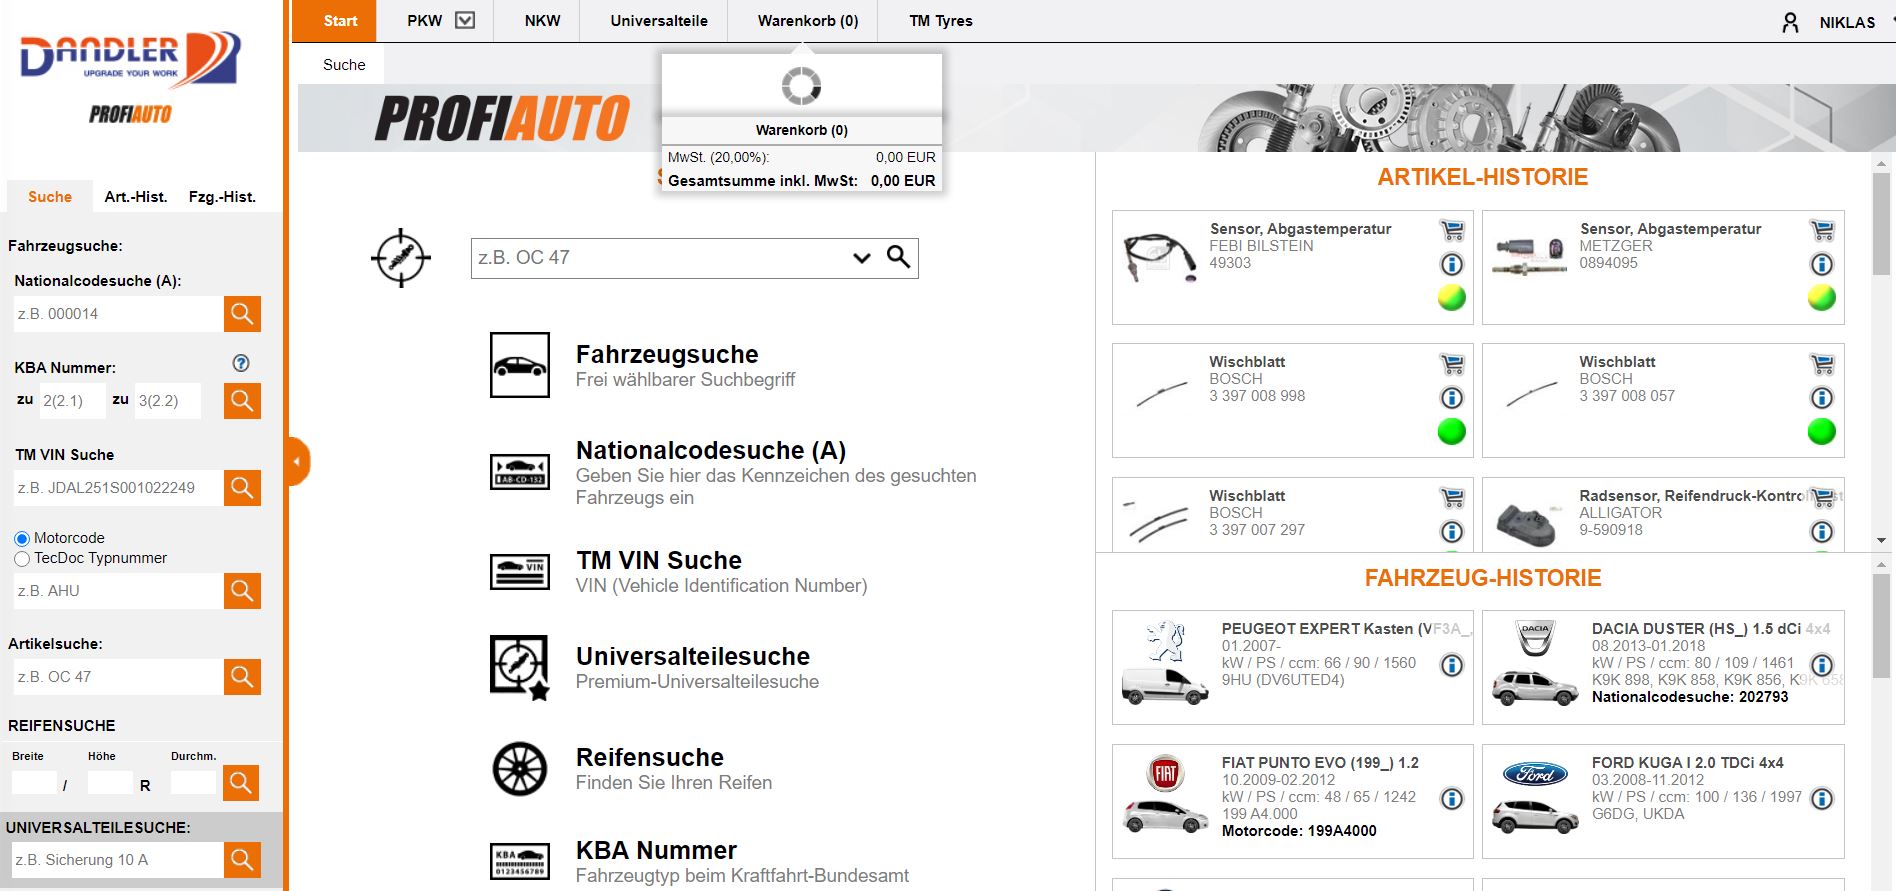Click green availability dot for BOSCH 3 397 008 998
The width and height of the screenshot is (1896, 891).
pos(1452,432)
